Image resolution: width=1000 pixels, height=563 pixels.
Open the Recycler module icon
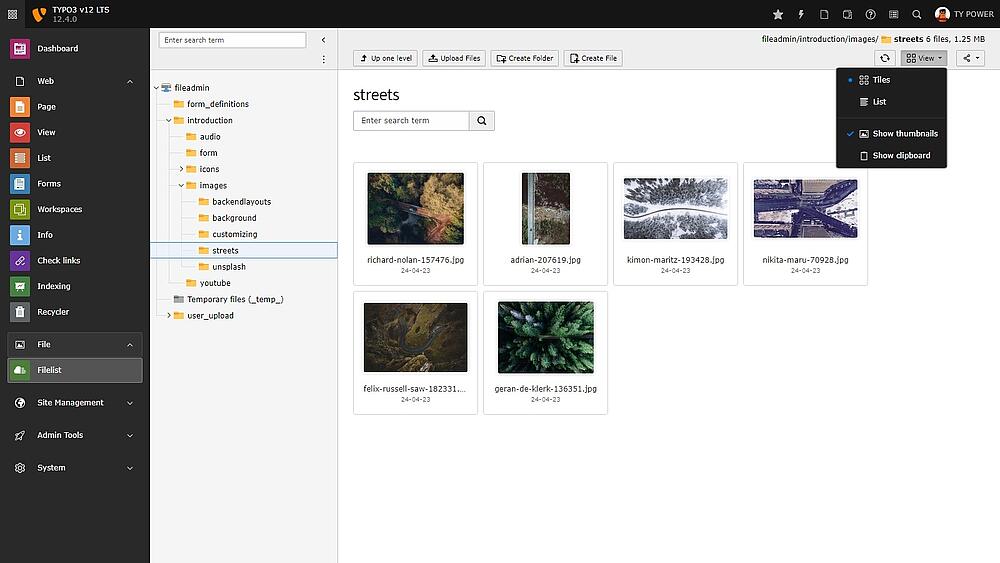tap(20, 312)
